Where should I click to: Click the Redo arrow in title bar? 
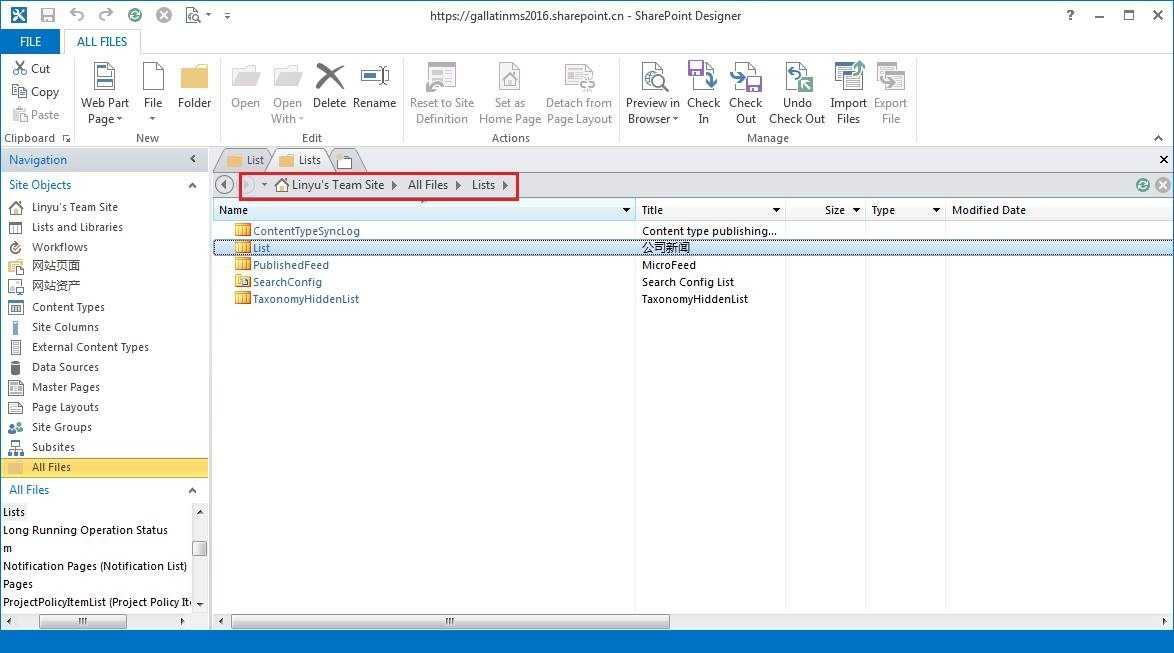click(x=106, y=15)
